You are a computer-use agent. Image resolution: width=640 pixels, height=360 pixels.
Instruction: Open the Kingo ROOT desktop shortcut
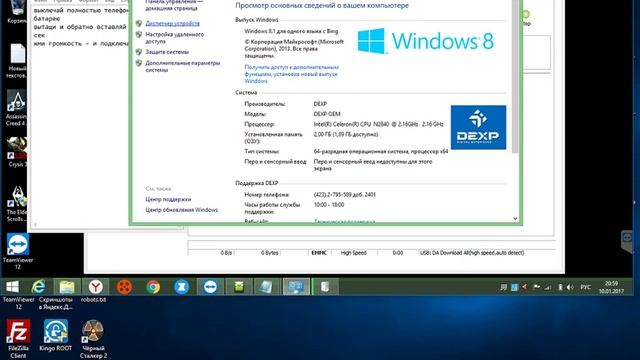(56, 335)
